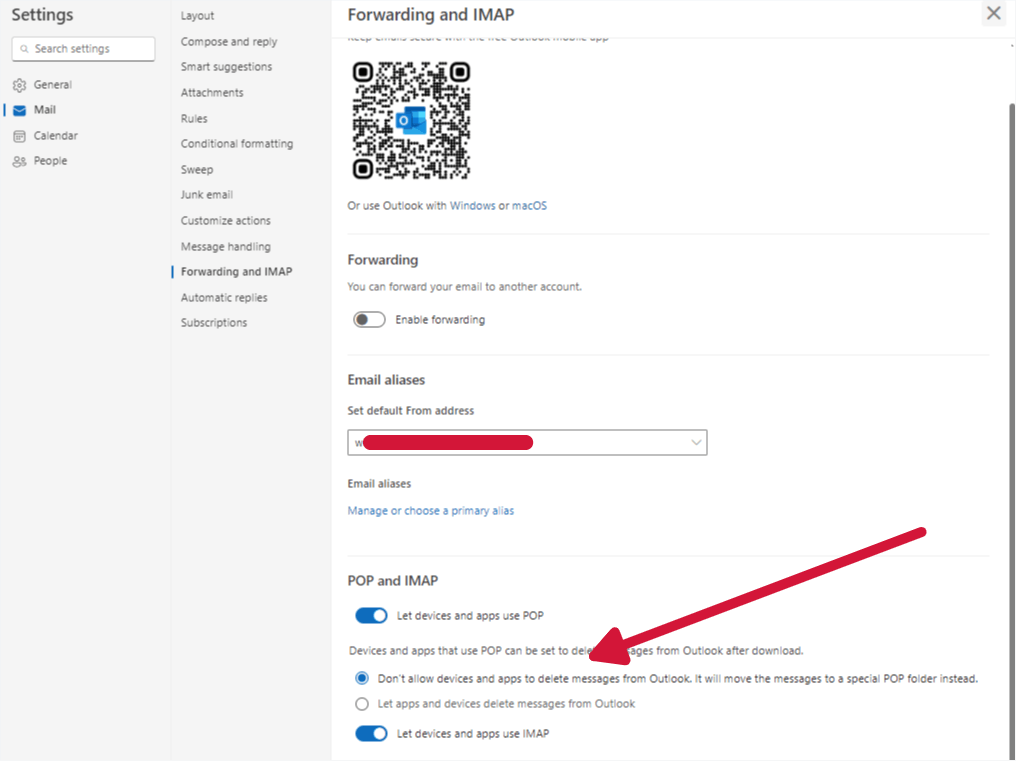Follow the Windows download link
1016x761 pixels.
click(x=472, y=205)
